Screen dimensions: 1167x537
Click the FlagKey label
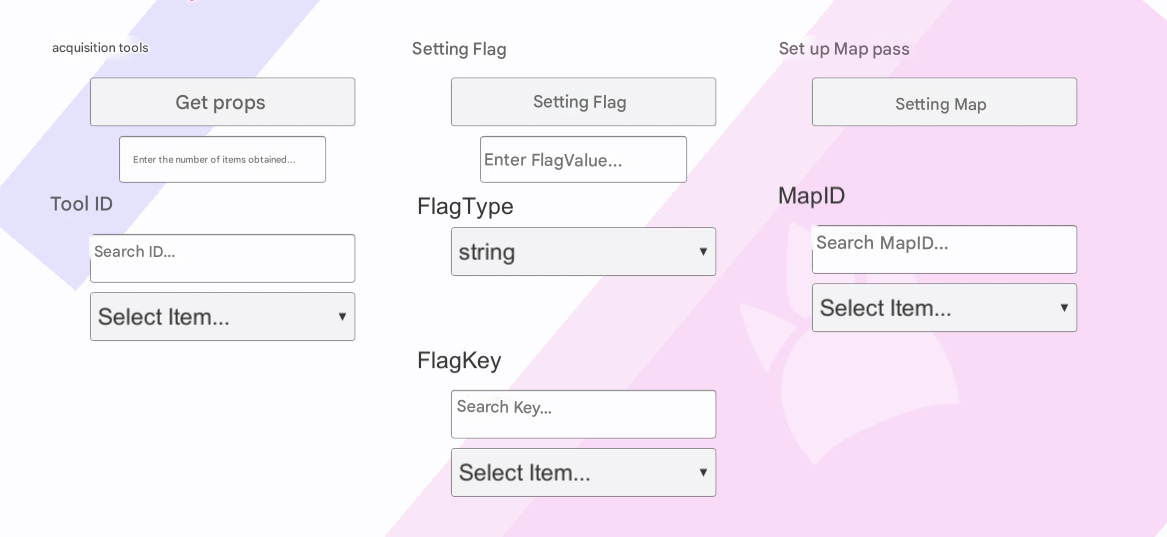point(459,360)
